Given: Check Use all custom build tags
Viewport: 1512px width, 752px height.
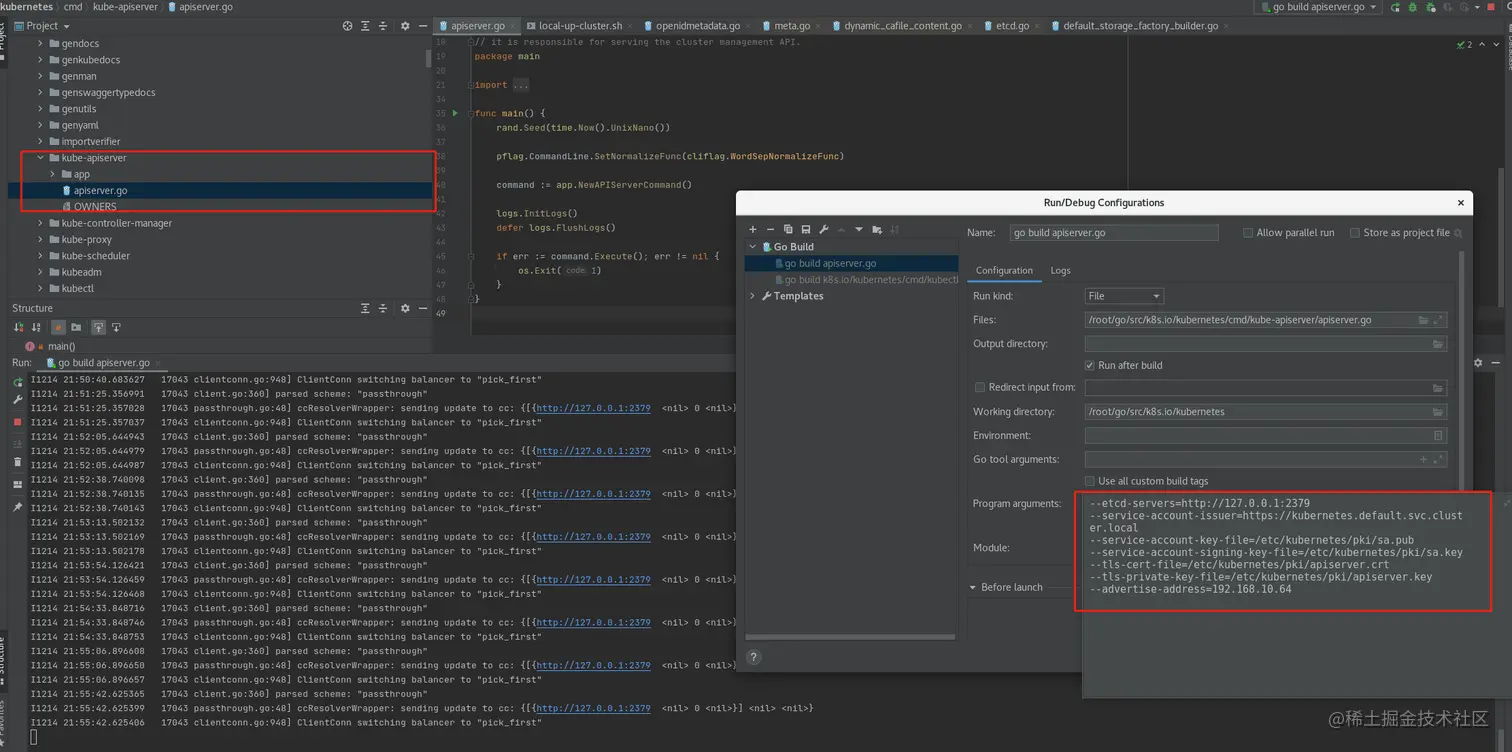Looking at the screenshot, I should coord(1090,482).
